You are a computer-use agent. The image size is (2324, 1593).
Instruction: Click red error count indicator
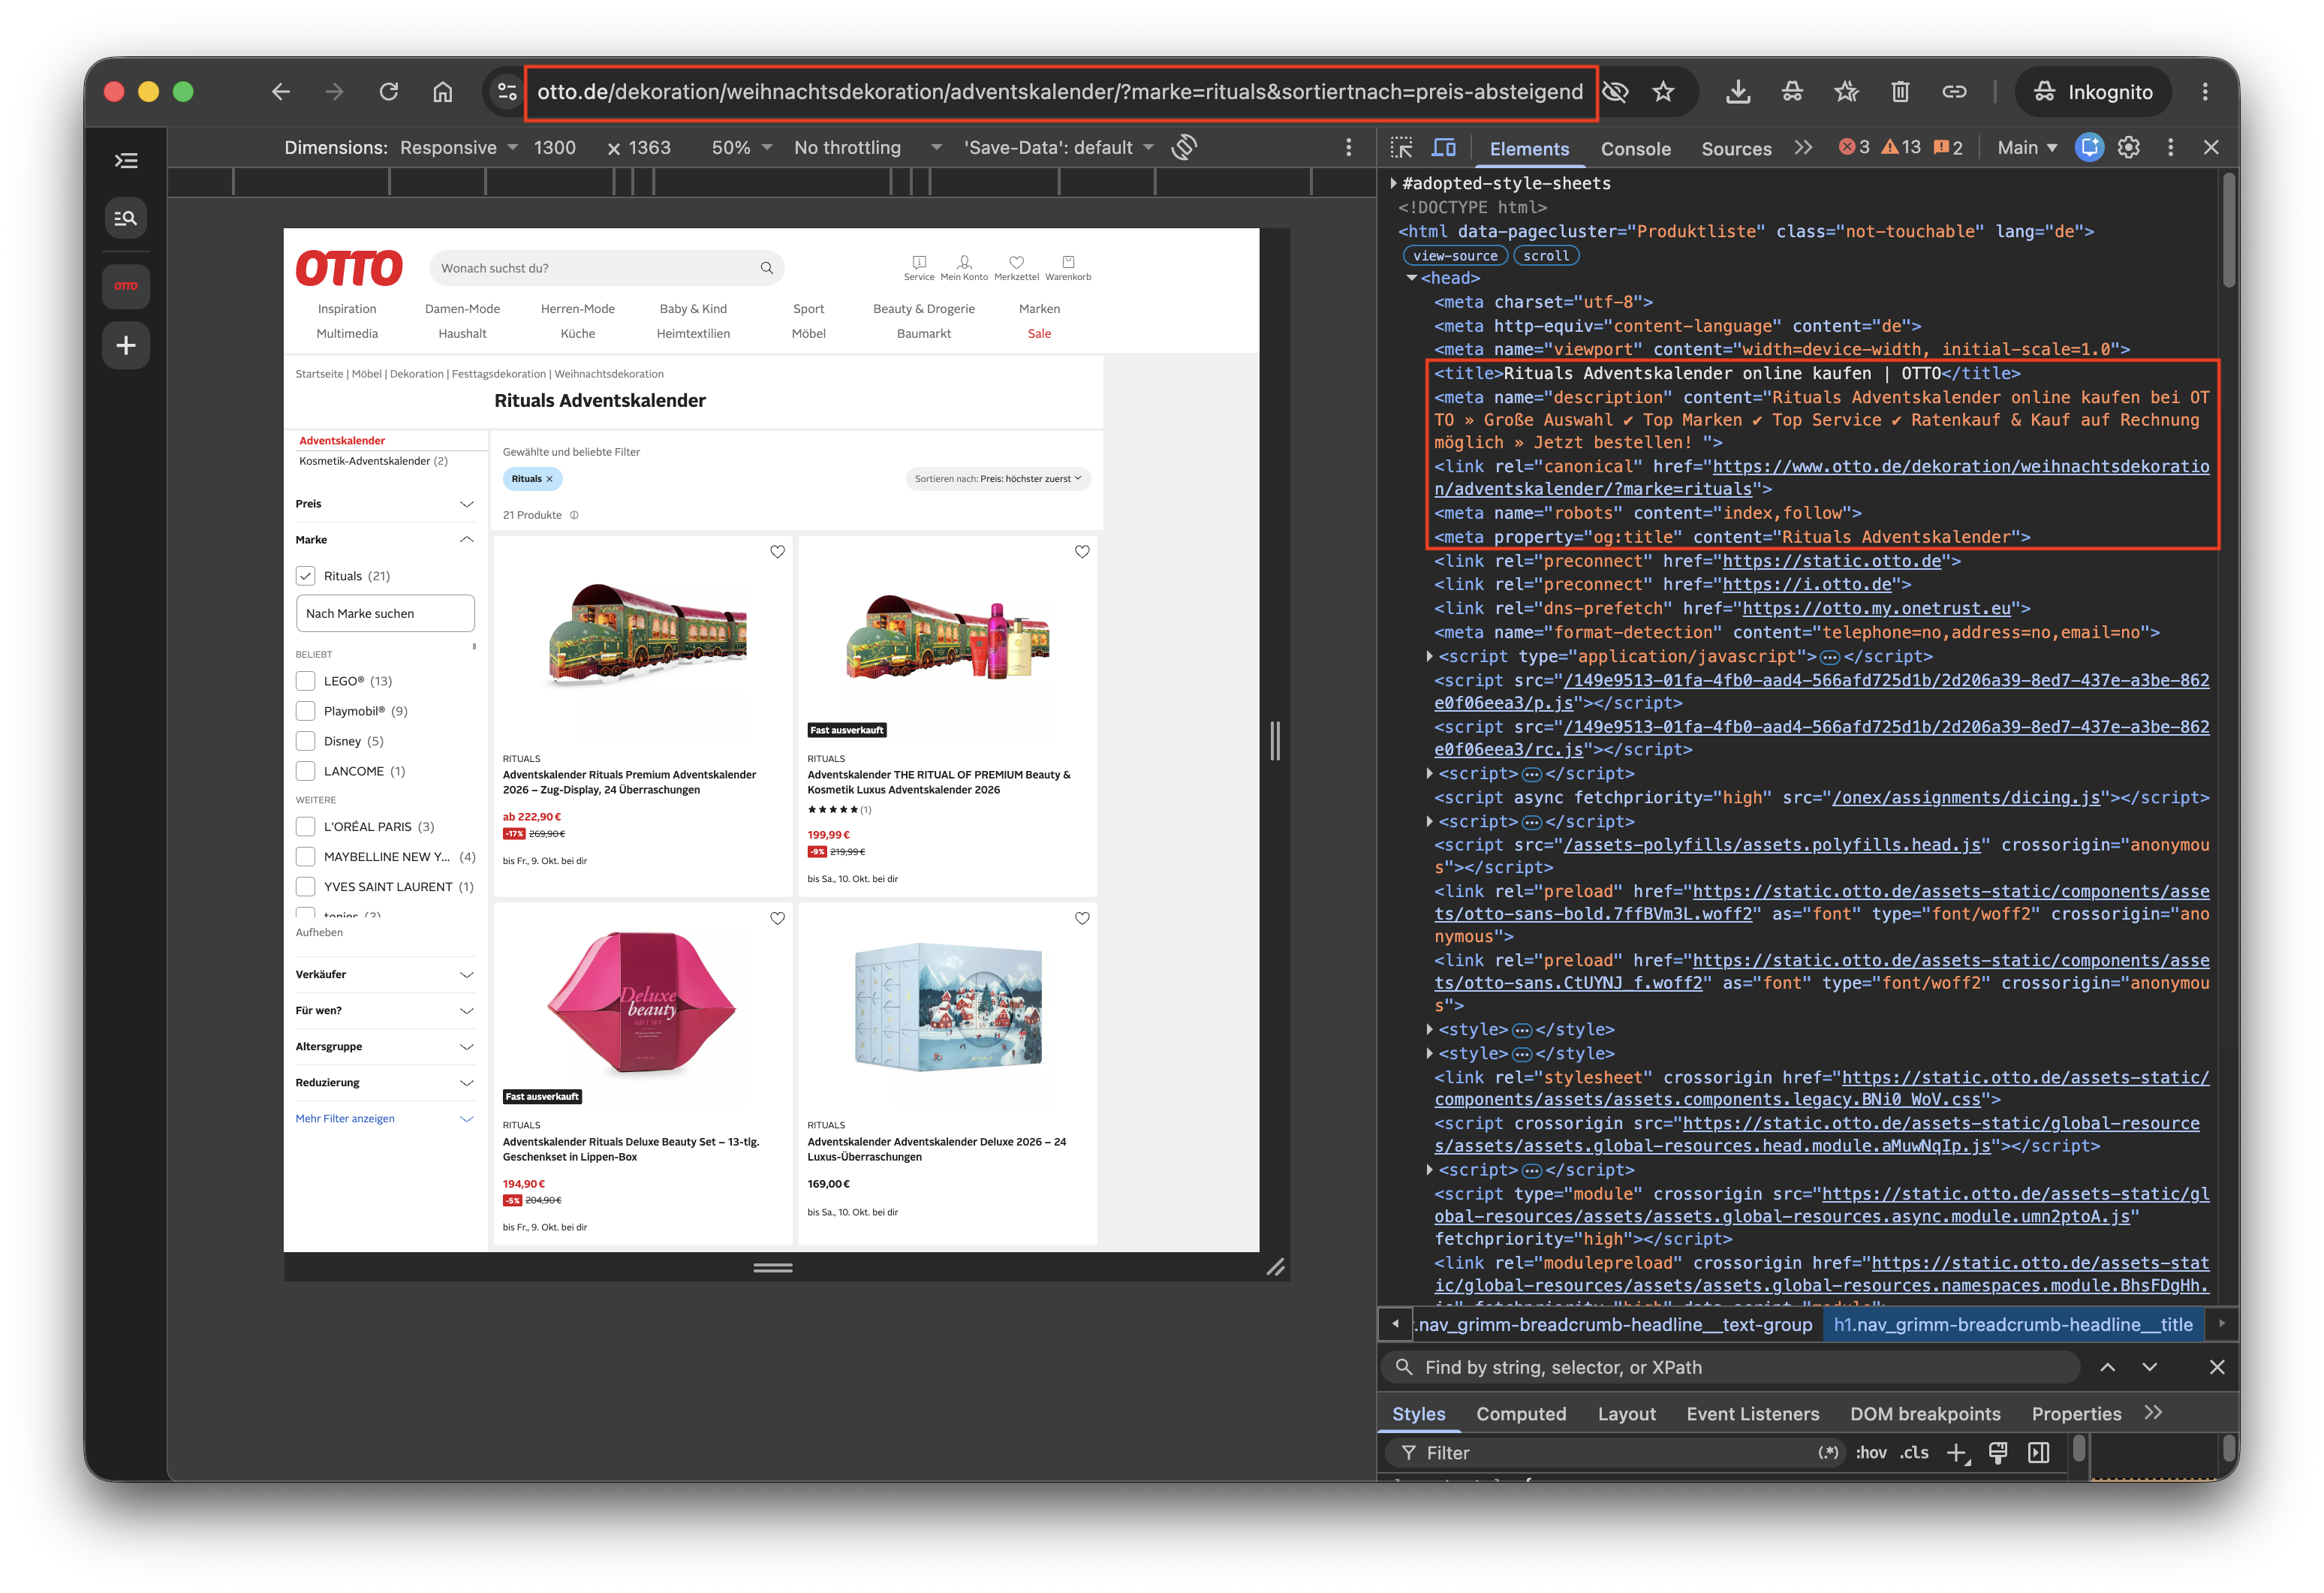pyautogui.click(x=1854, y=148)
